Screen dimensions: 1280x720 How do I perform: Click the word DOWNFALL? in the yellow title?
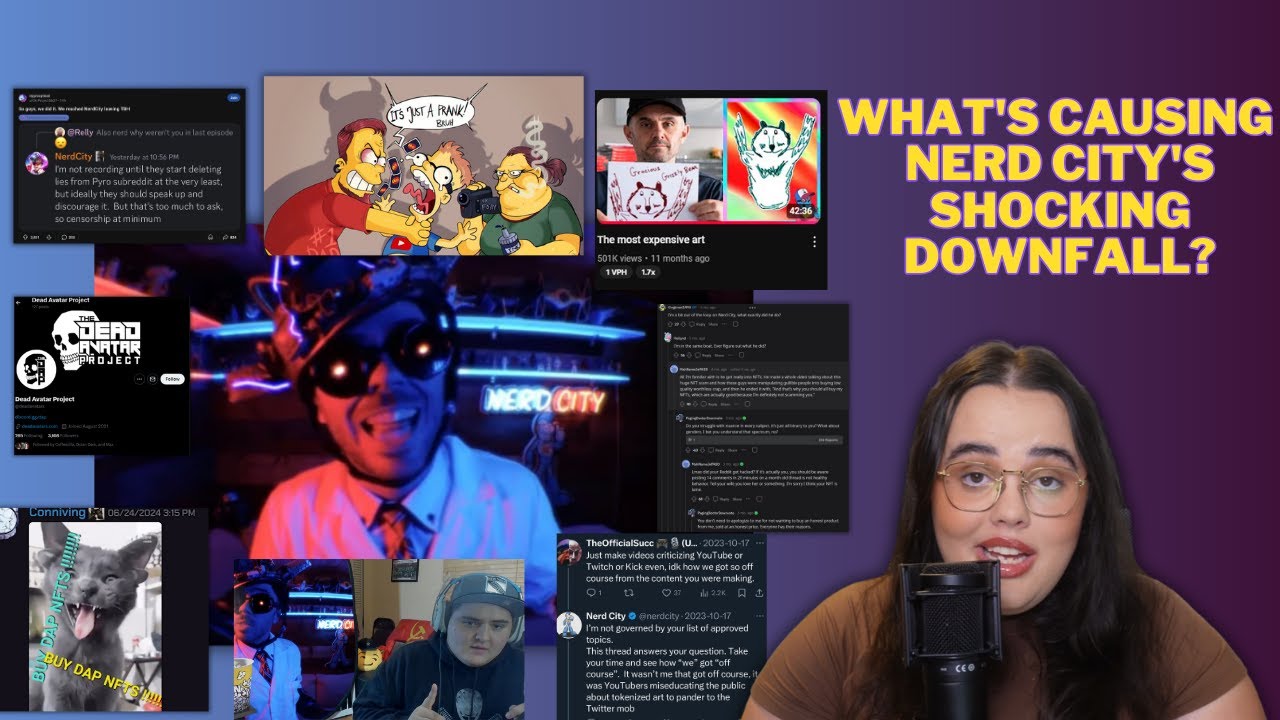(x=1058, y=256)
